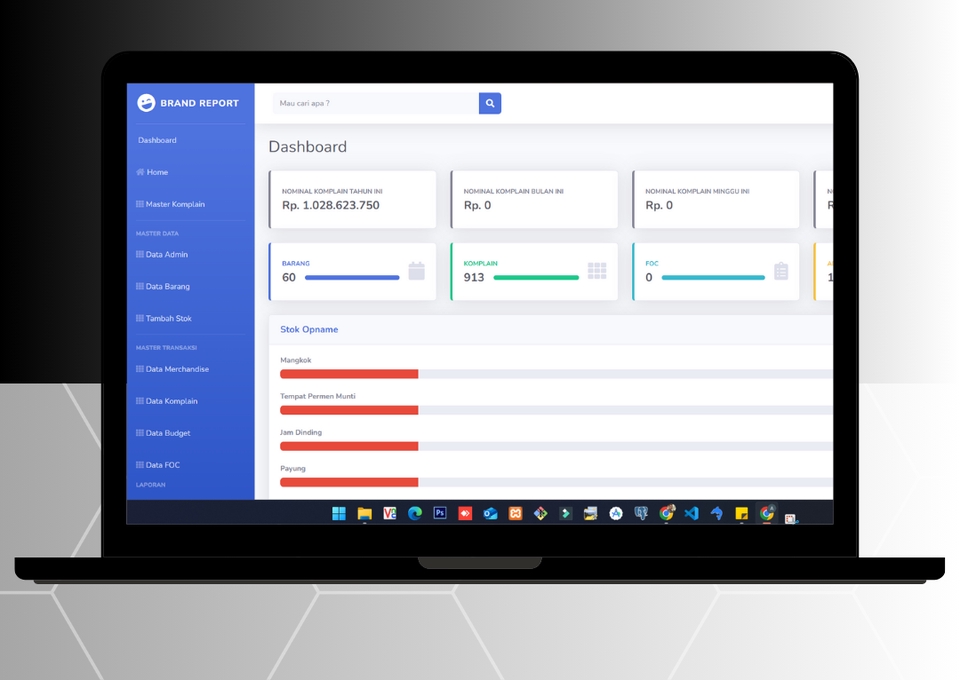Open Photoshop from the taskbar
Screen dimensions: 960x680
[440, 513]
